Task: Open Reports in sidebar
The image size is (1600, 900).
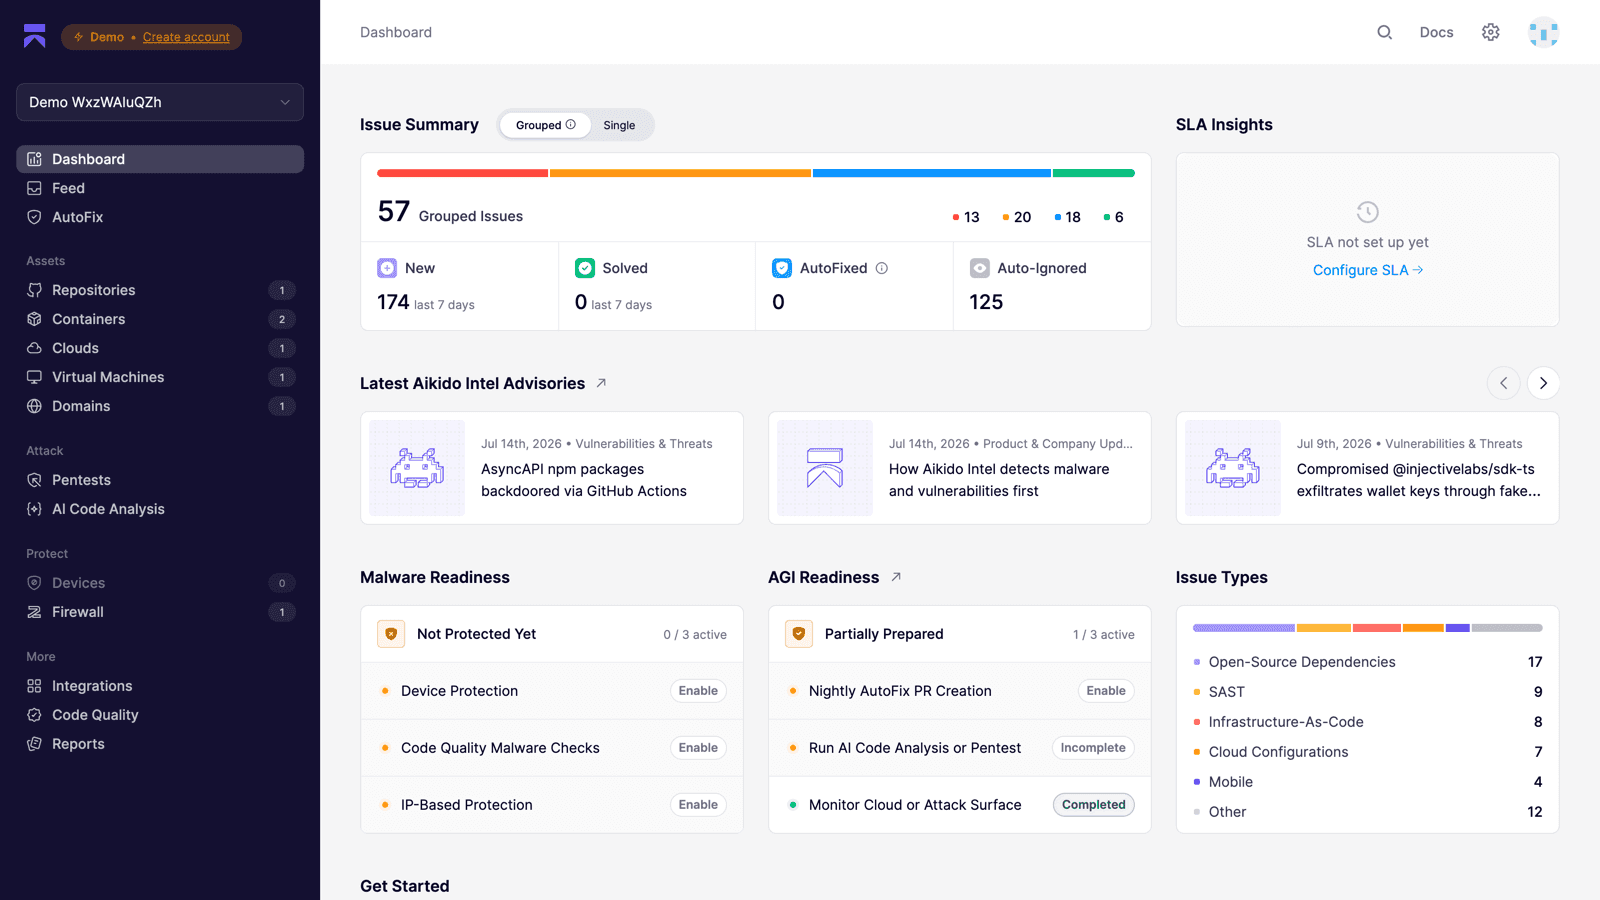Action: tap(160, 744)
